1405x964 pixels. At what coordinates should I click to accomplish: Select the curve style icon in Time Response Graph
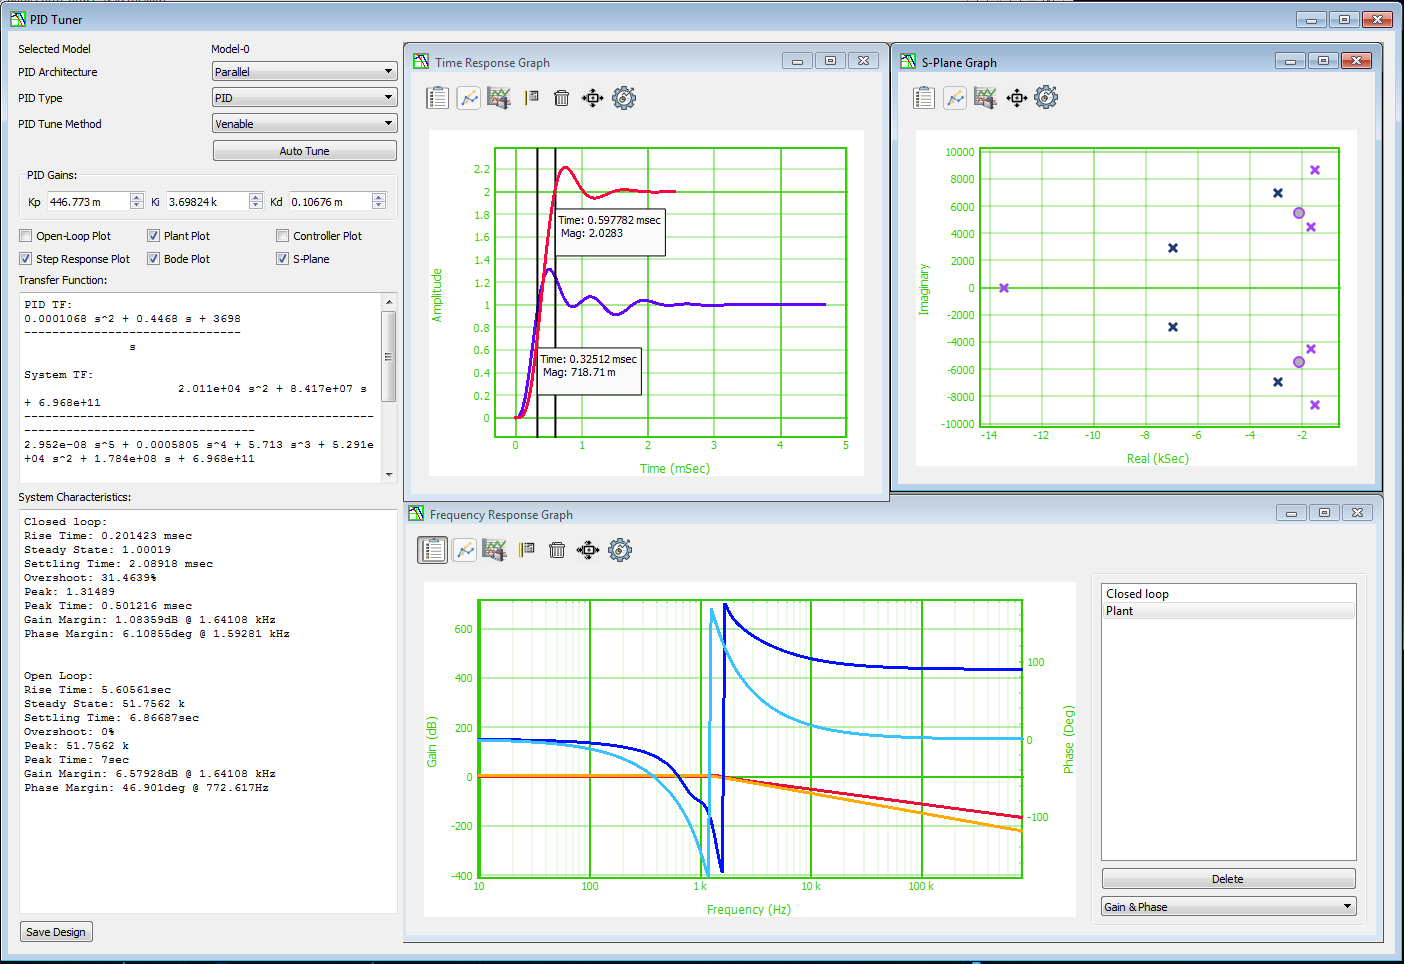[468, 97]
